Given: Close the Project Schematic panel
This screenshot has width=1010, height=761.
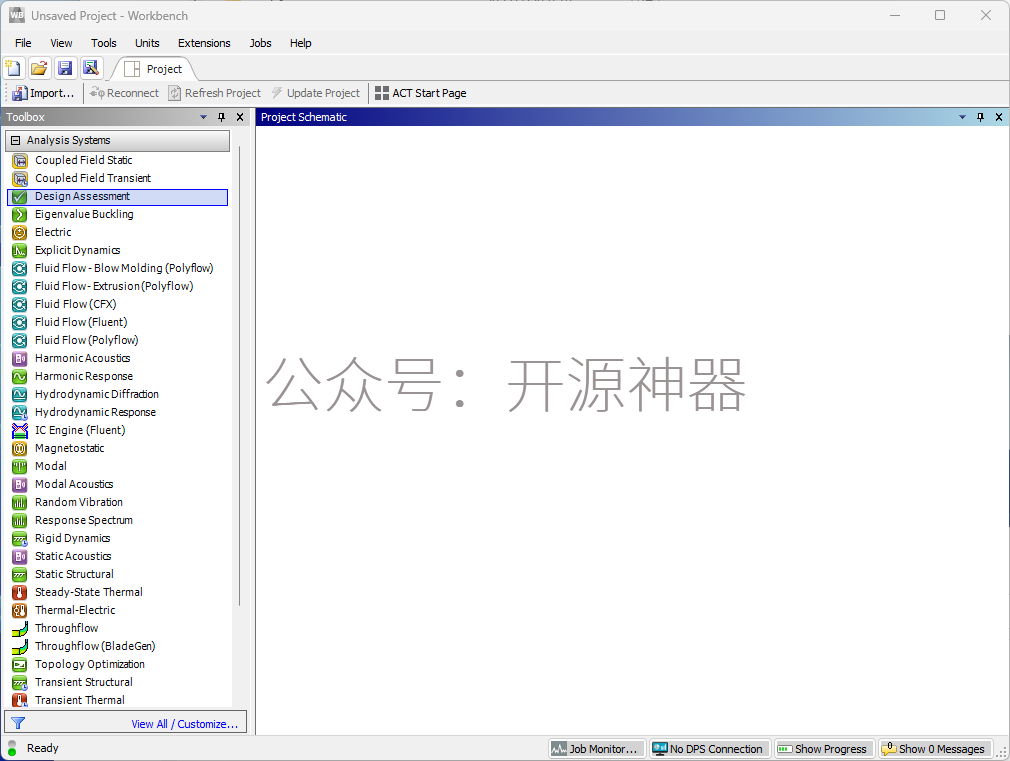Looking at the screenshot, I should [x=998, y=117].
